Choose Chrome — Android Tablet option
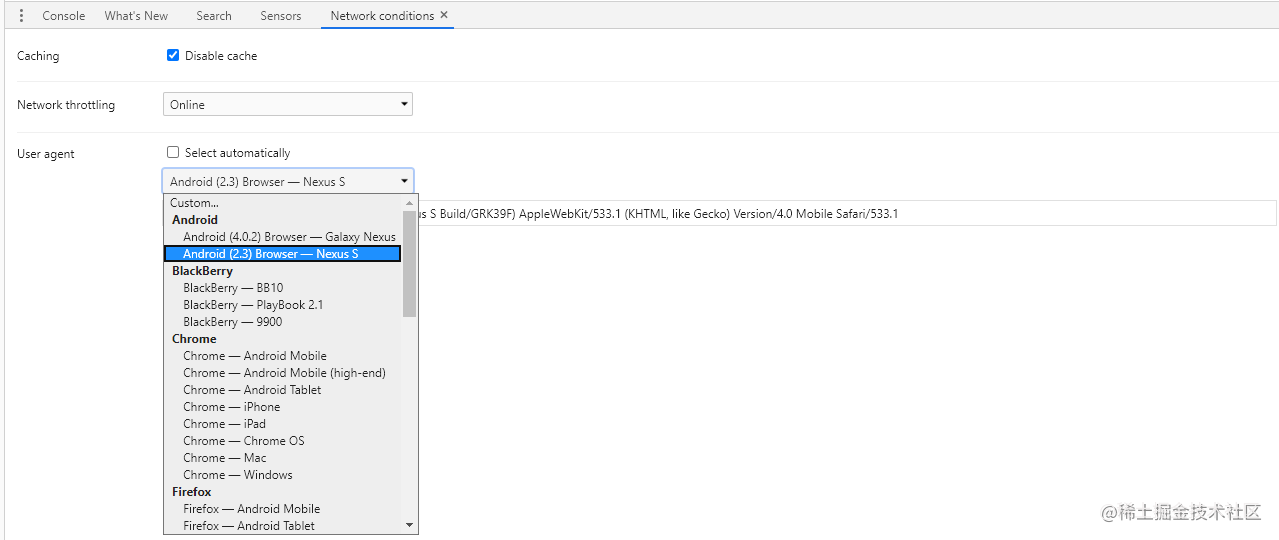This screenshot has width=1279, height=540. [283, 390]
